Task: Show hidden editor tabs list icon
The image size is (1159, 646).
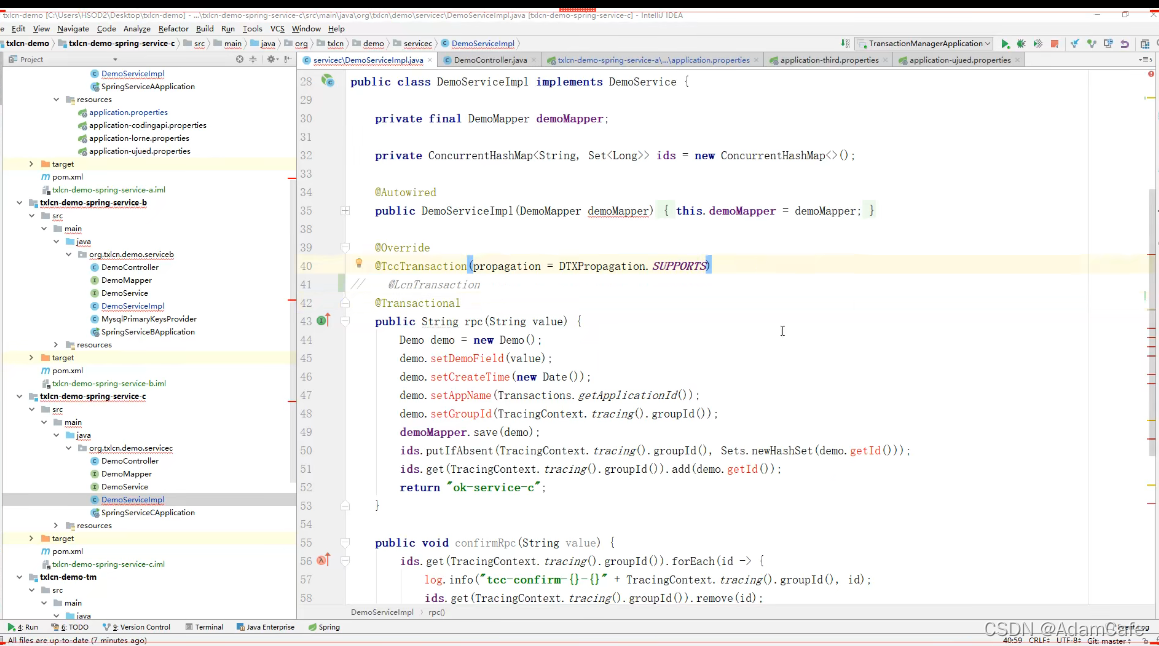Action: click(1146, 60)
